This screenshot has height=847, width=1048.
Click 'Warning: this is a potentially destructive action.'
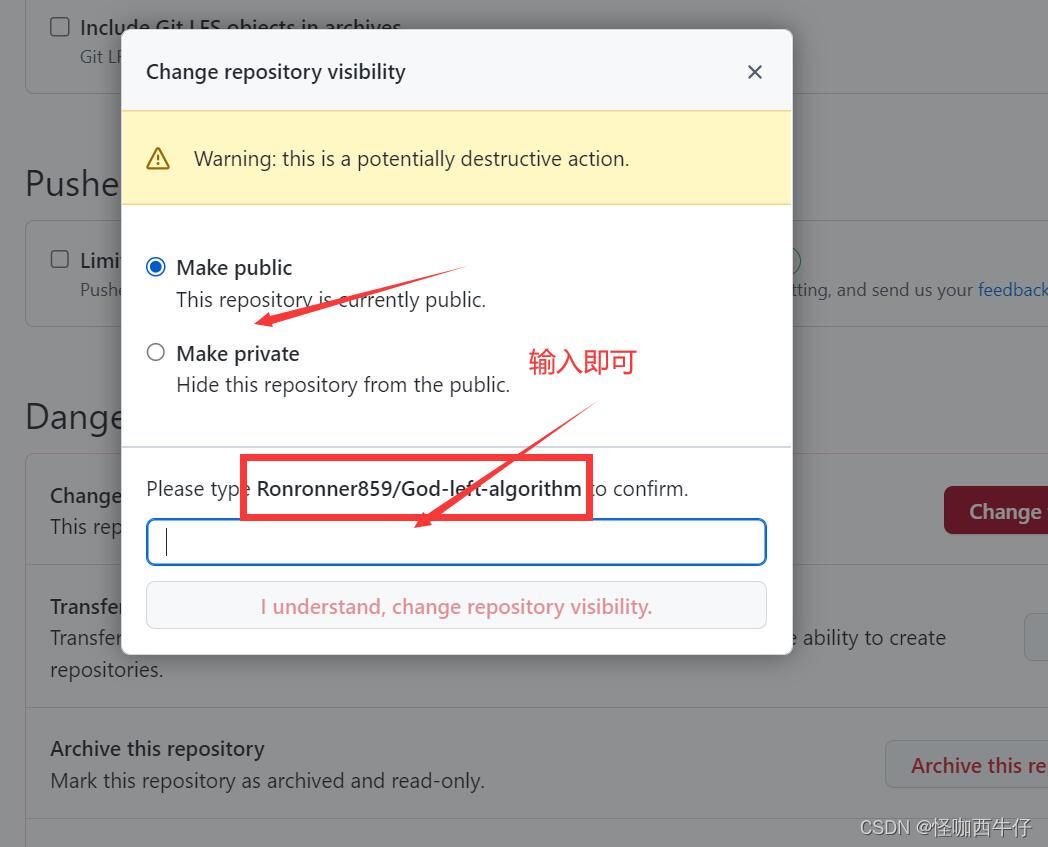coord(412,159)
